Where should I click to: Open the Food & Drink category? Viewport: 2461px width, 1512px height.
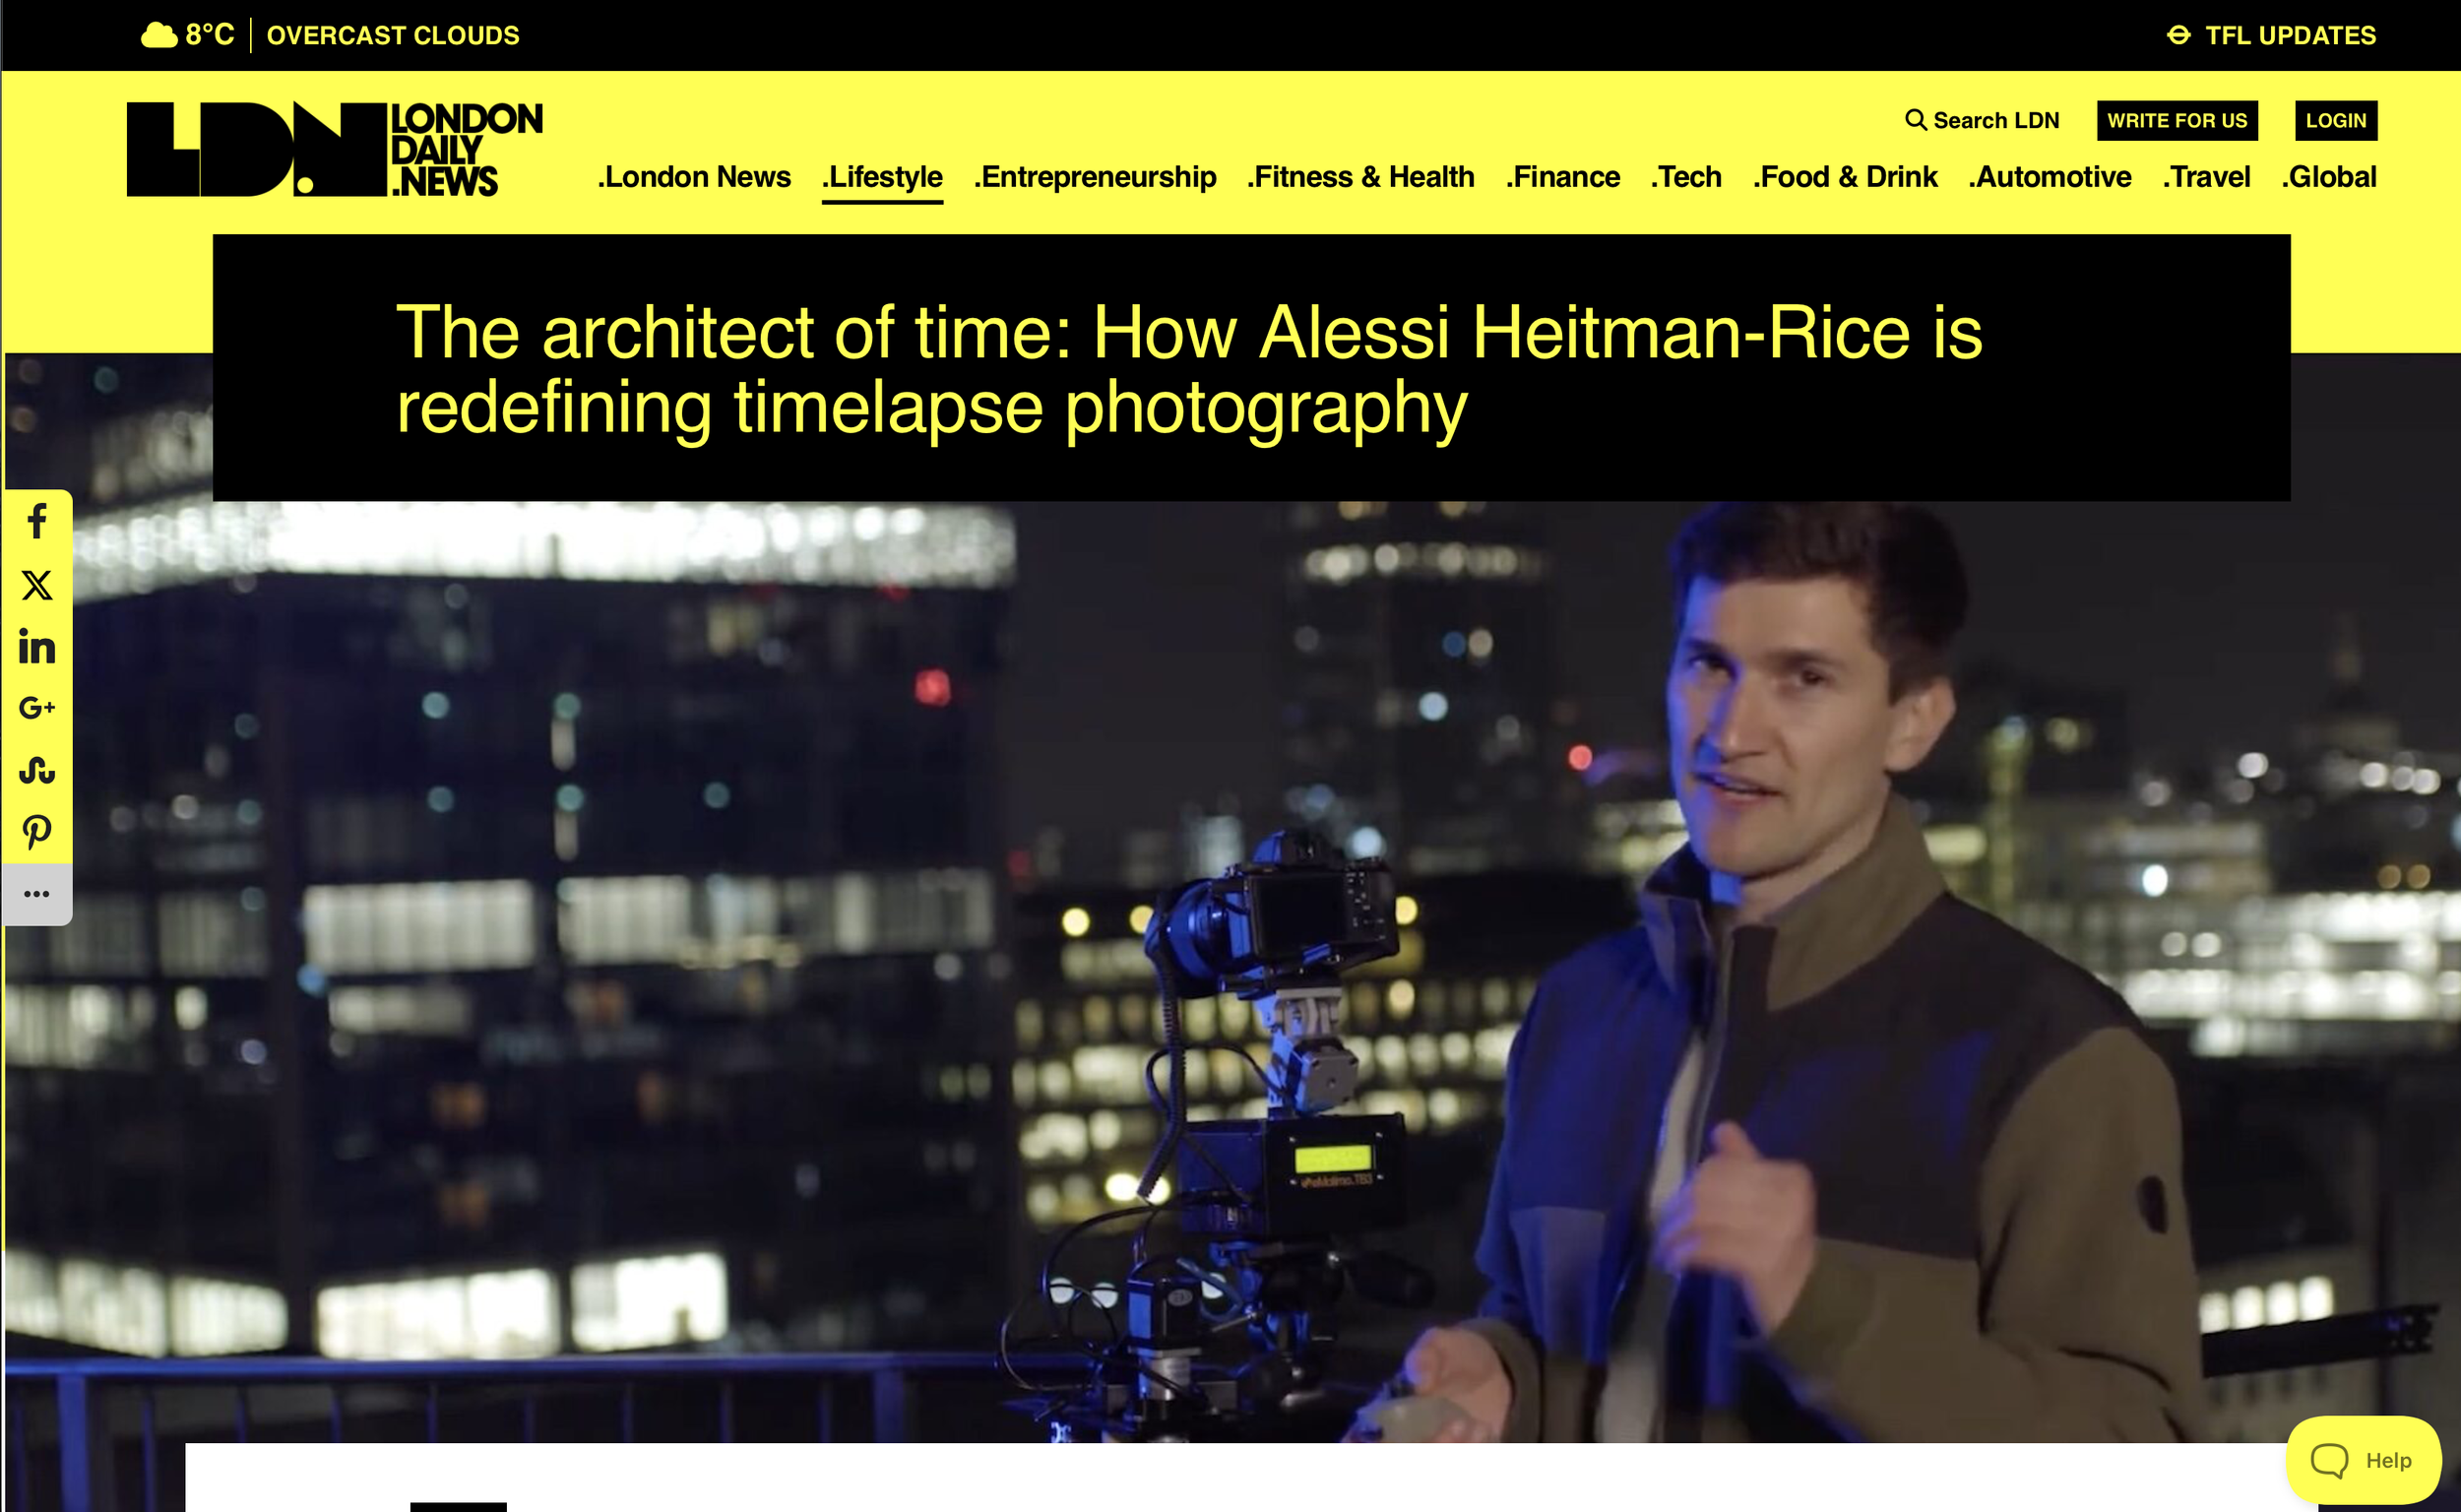pyautogui.click(x=1845, y=177)
